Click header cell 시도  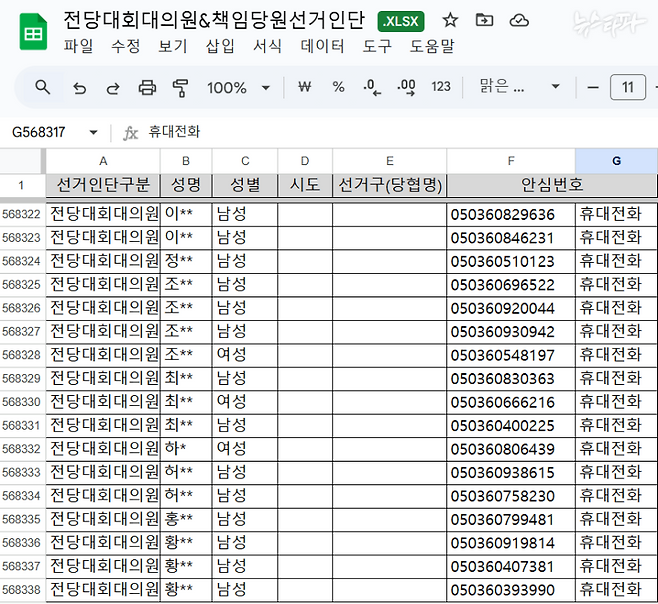305,185
